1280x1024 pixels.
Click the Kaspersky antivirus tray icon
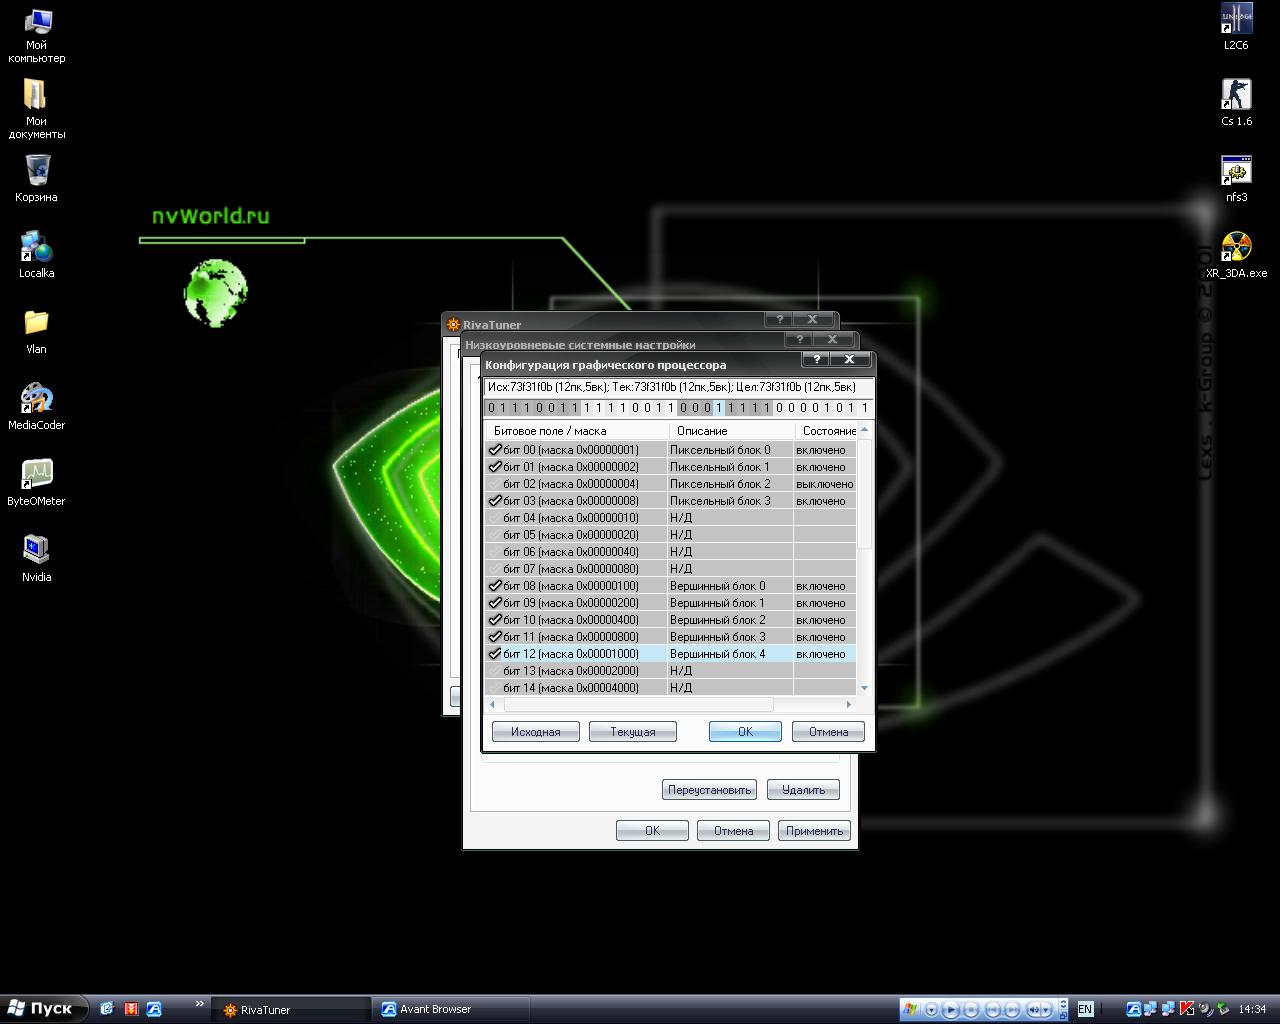point(1187,1009)
